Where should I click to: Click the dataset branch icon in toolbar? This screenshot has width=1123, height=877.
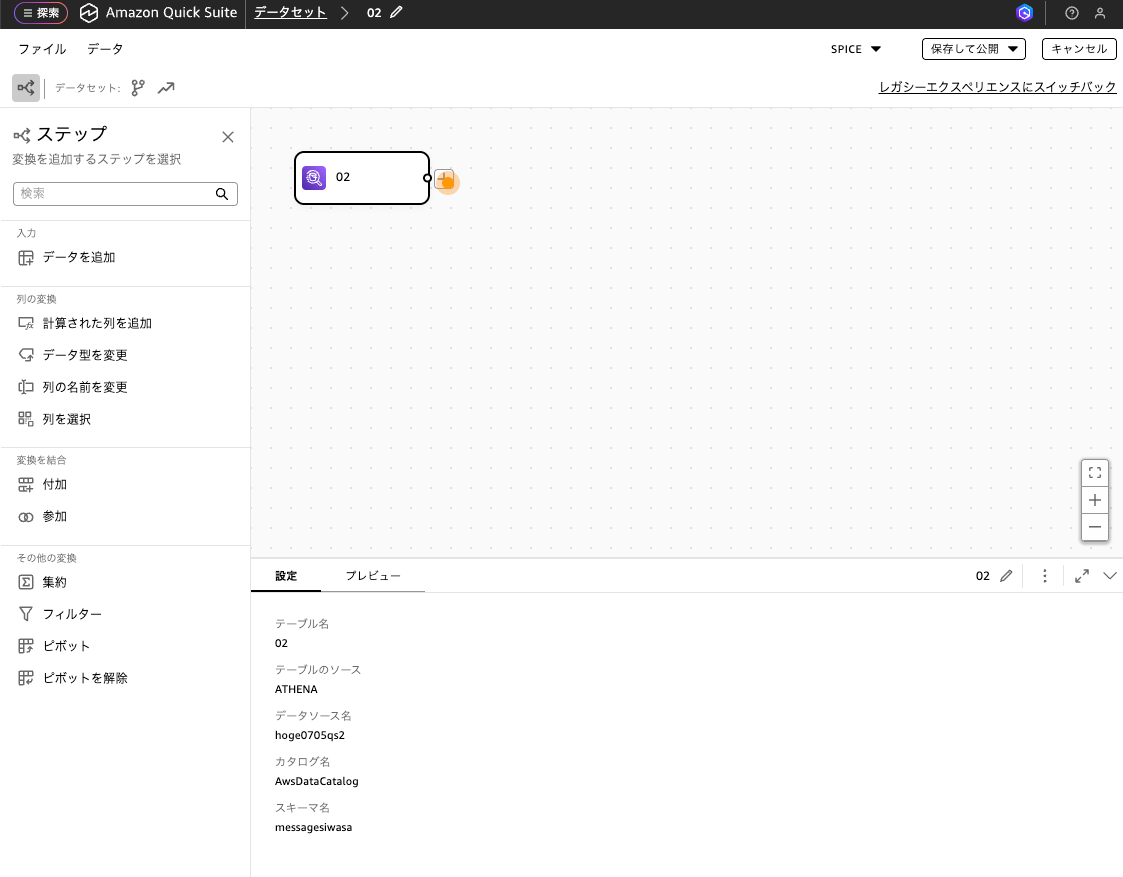[x=138, y=88]
